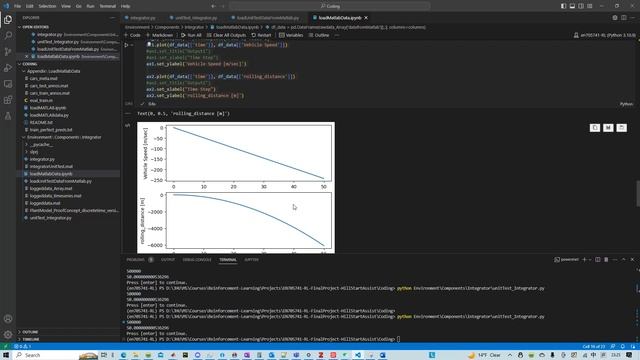Click the Save plot icon over the plot
Viewport: 640px width, 360px height.
pos(621,128)
